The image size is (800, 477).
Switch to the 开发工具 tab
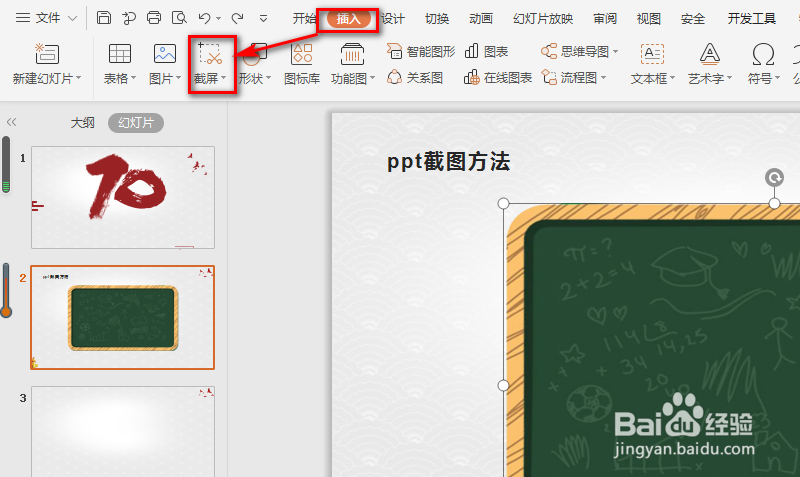pyautogui.click(x=752, y=19)
